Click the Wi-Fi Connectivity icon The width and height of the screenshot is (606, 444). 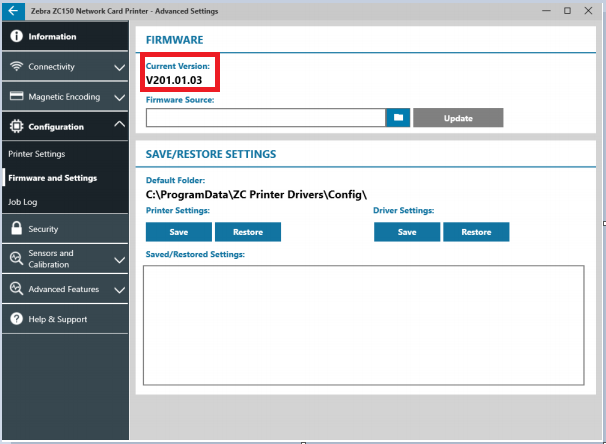(17, 67)
